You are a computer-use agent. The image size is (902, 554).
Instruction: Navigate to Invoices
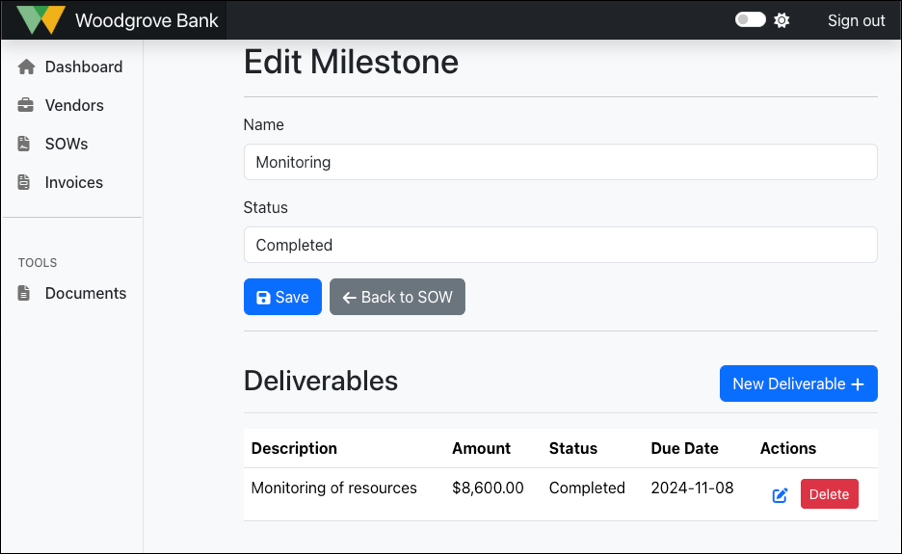74,182
